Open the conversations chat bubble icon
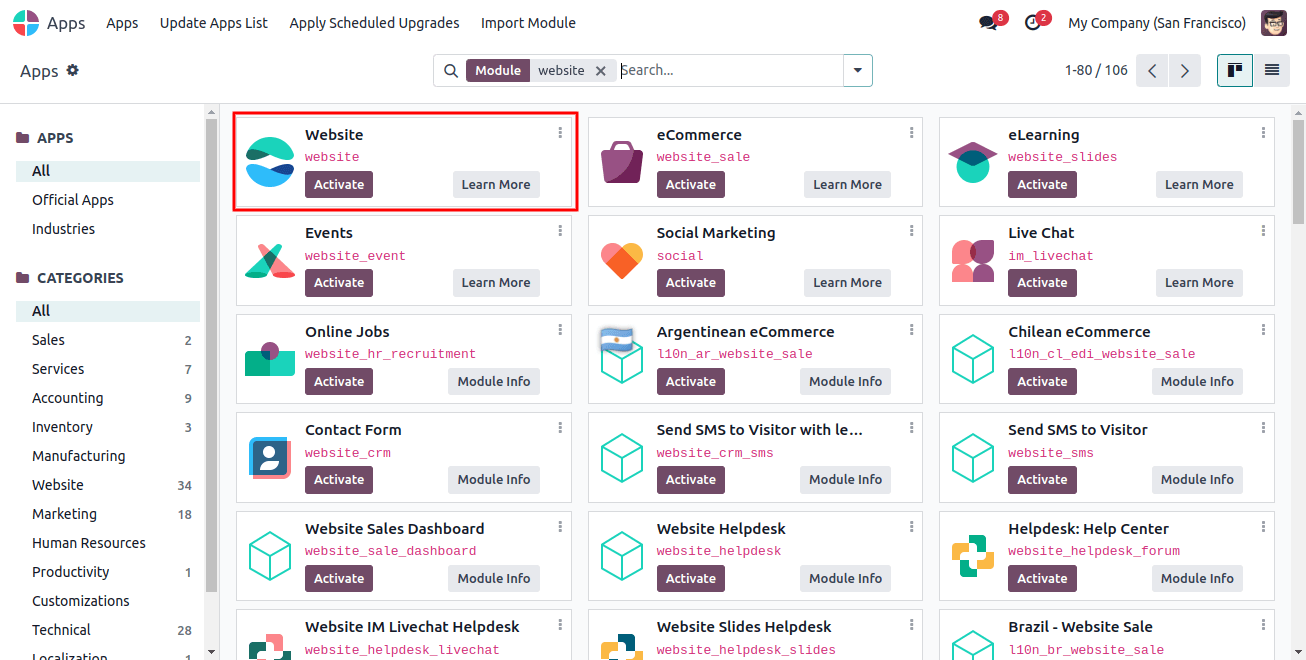The width and height of the screenshot is (1306, 660). [x=989, y=23]
